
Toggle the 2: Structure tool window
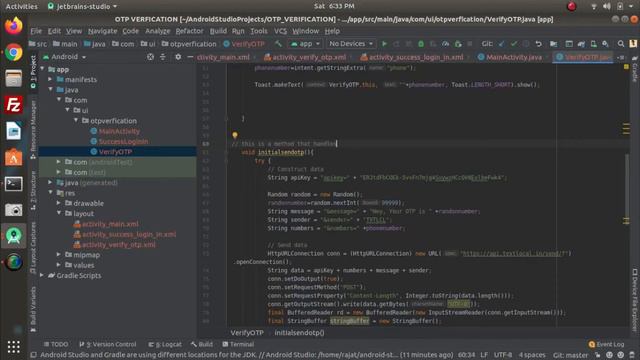pyautogui.click(x=33, y=190)
